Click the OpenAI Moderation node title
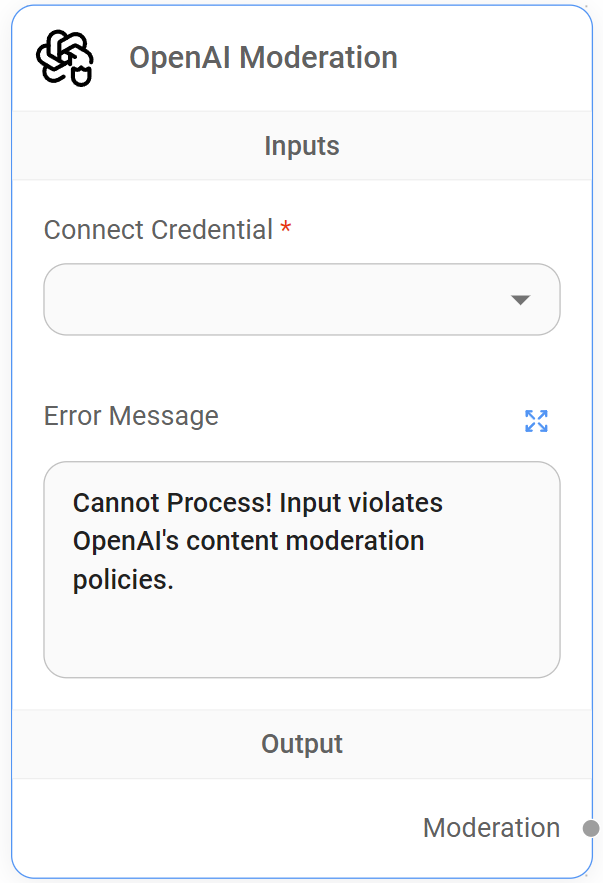 point(263,58)
